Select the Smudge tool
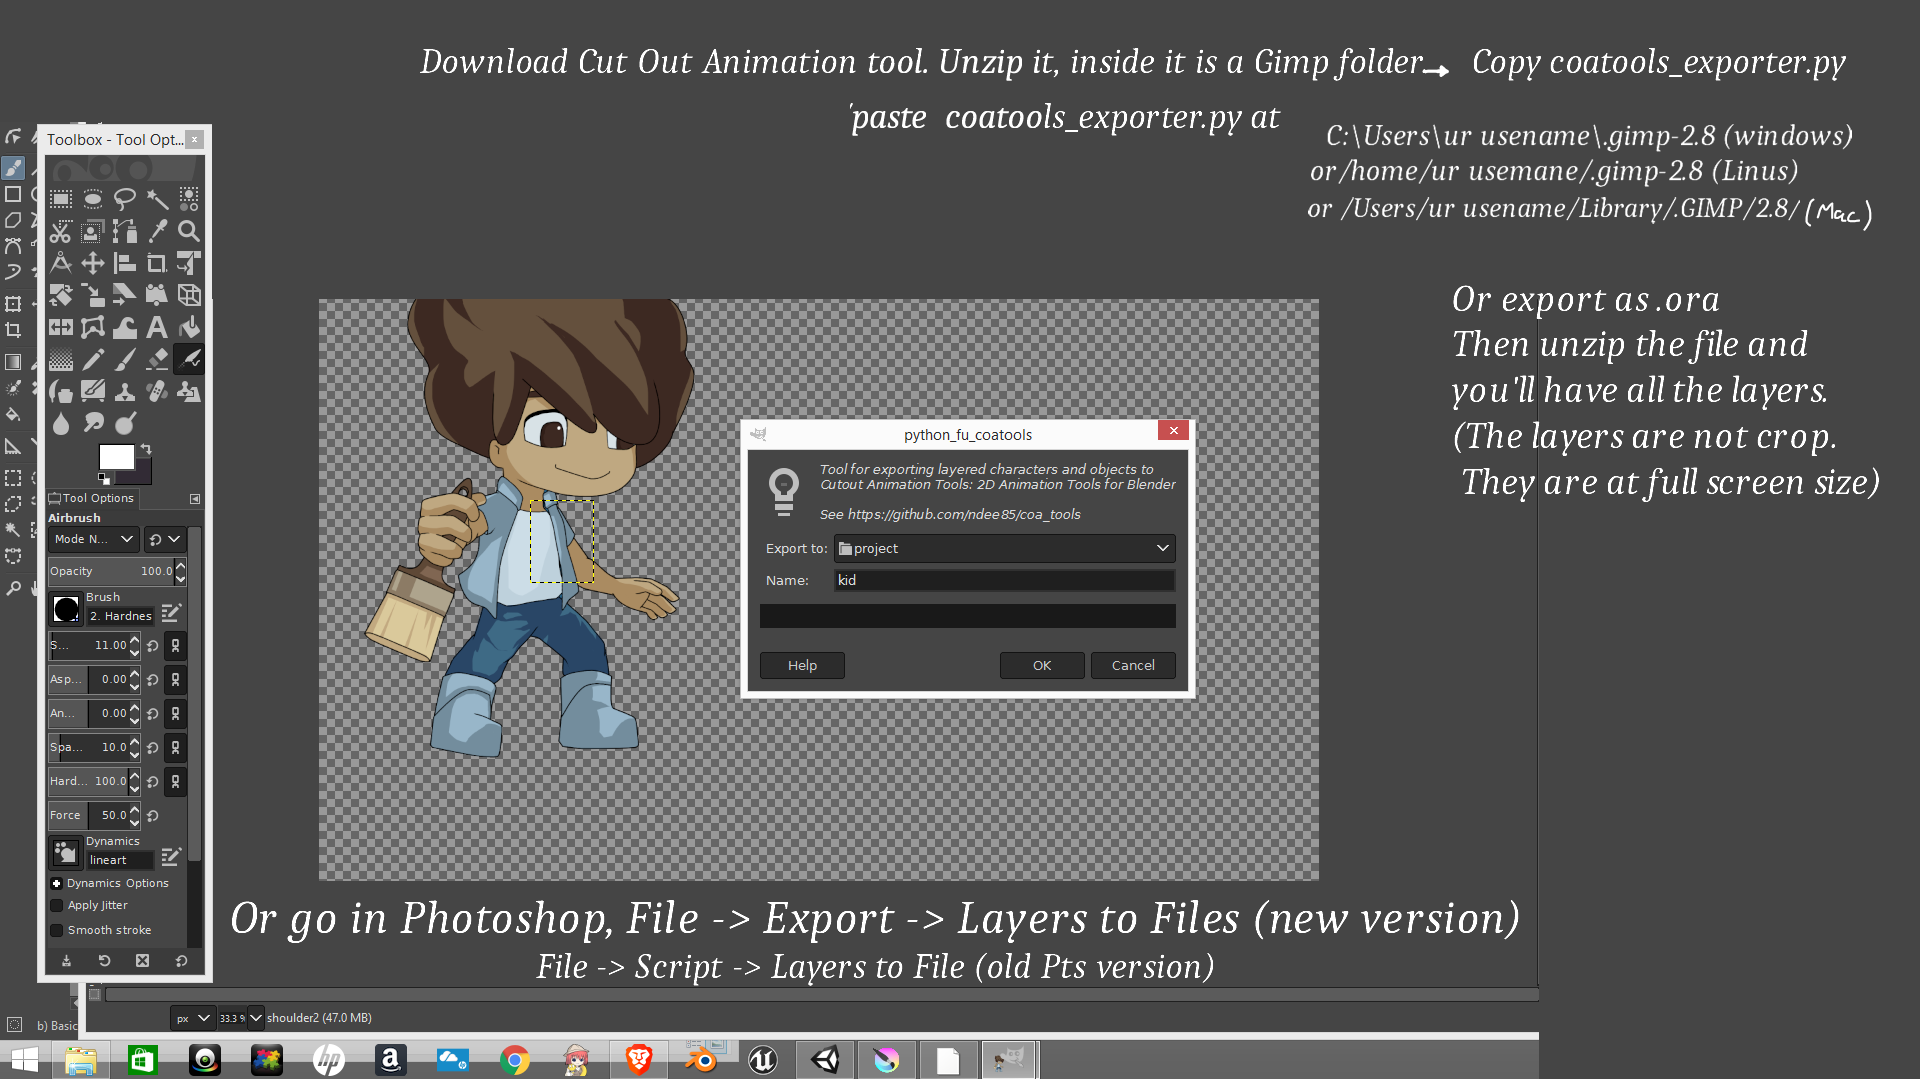Viewport: 1920px width, 1079px height. [93, 423]
